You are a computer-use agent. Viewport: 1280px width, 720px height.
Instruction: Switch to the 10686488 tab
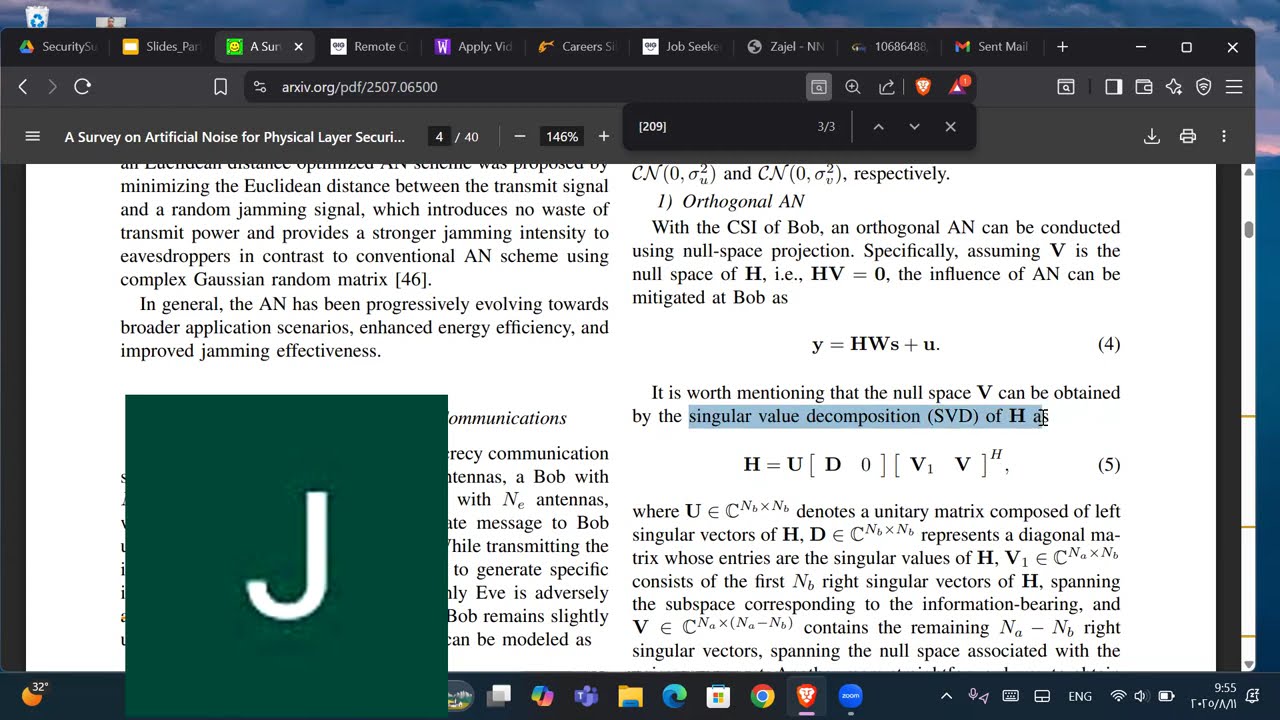(890, 47)
